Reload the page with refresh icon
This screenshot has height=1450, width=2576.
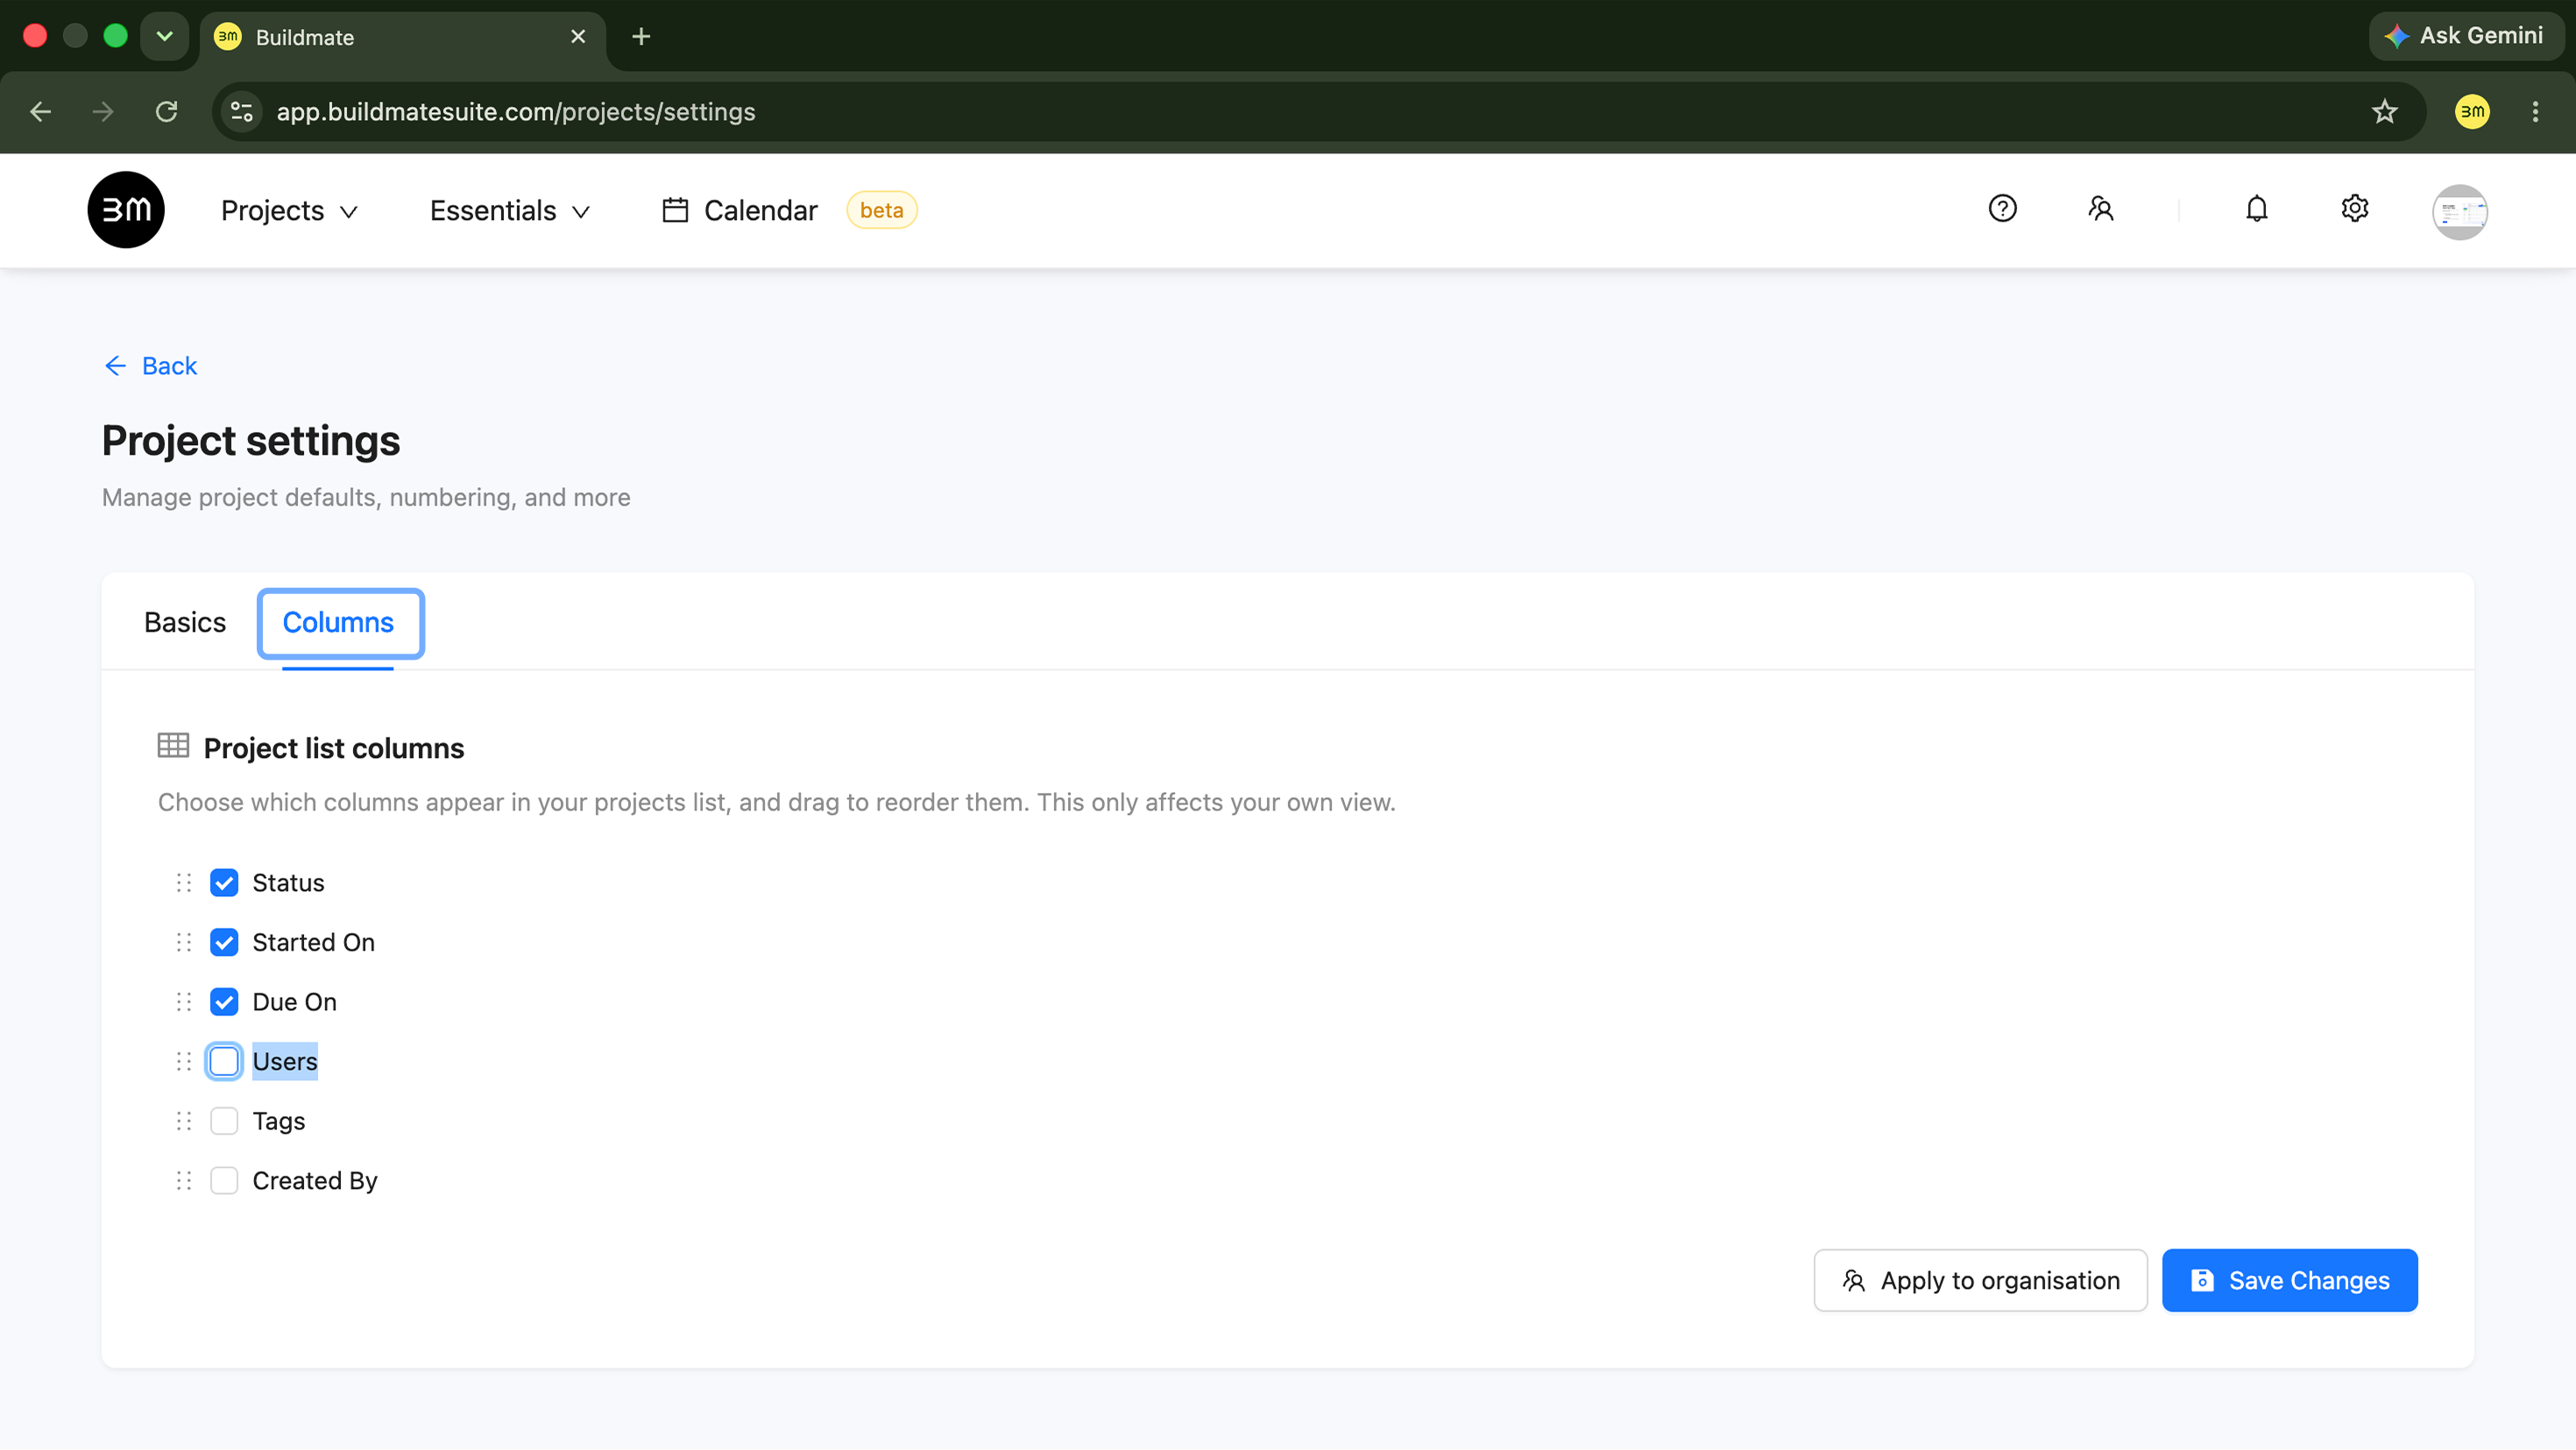point(166,111)
